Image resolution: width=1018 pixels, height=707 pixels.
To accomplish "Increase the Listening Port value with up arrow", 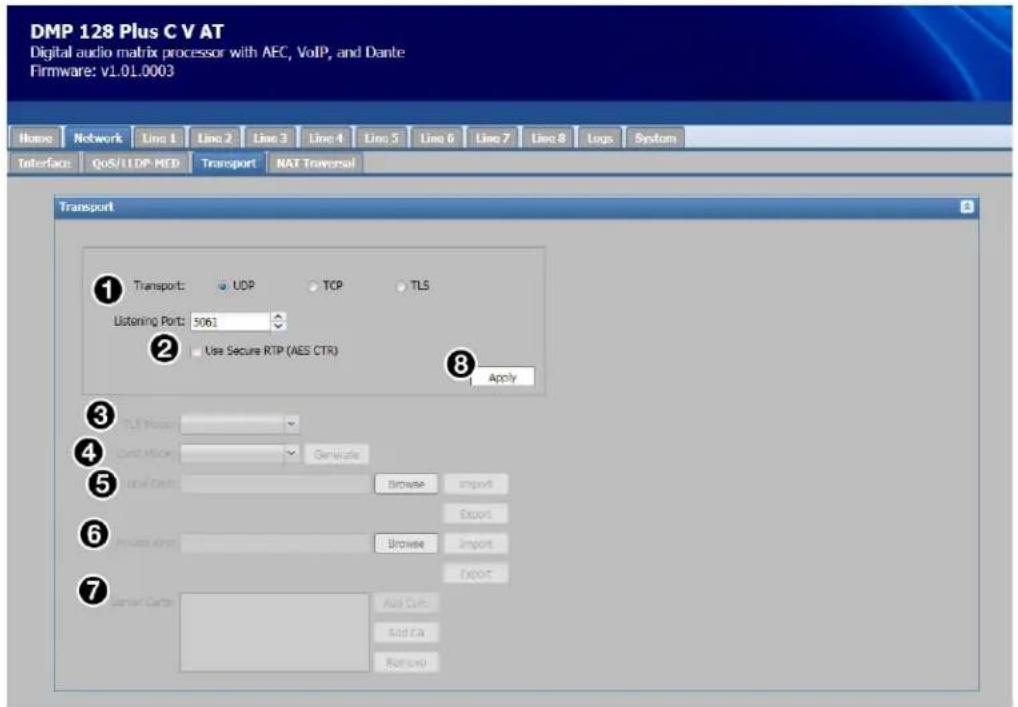I will pyautogui.click(x=278, y=317).
